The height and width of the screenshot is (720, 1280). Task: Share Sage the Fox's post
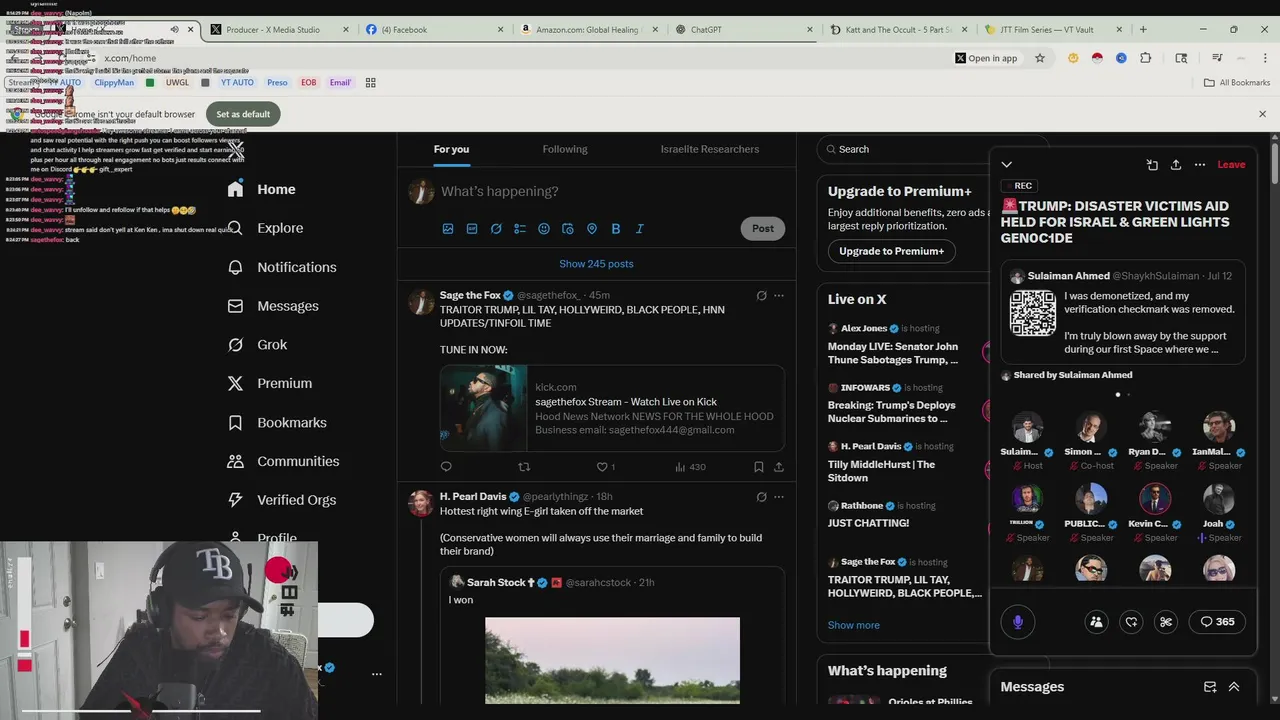(x=779, y=467)
